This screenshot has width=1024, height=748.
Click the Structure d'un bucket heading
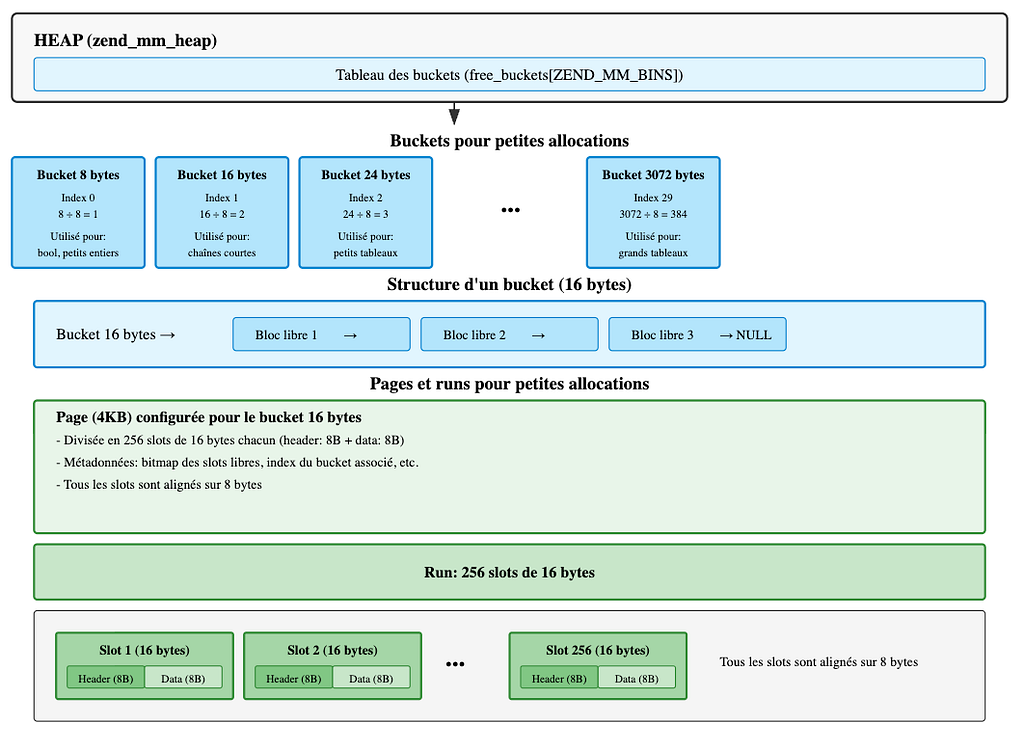(x=509, y=284)
